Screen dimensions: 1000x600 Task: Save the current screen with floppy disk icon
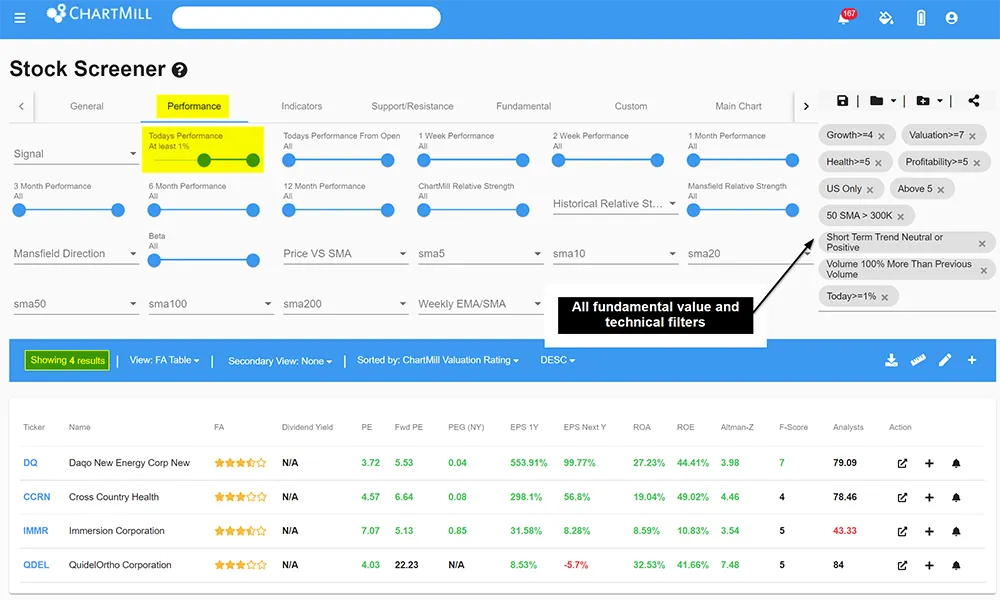(x=843, y=101)
